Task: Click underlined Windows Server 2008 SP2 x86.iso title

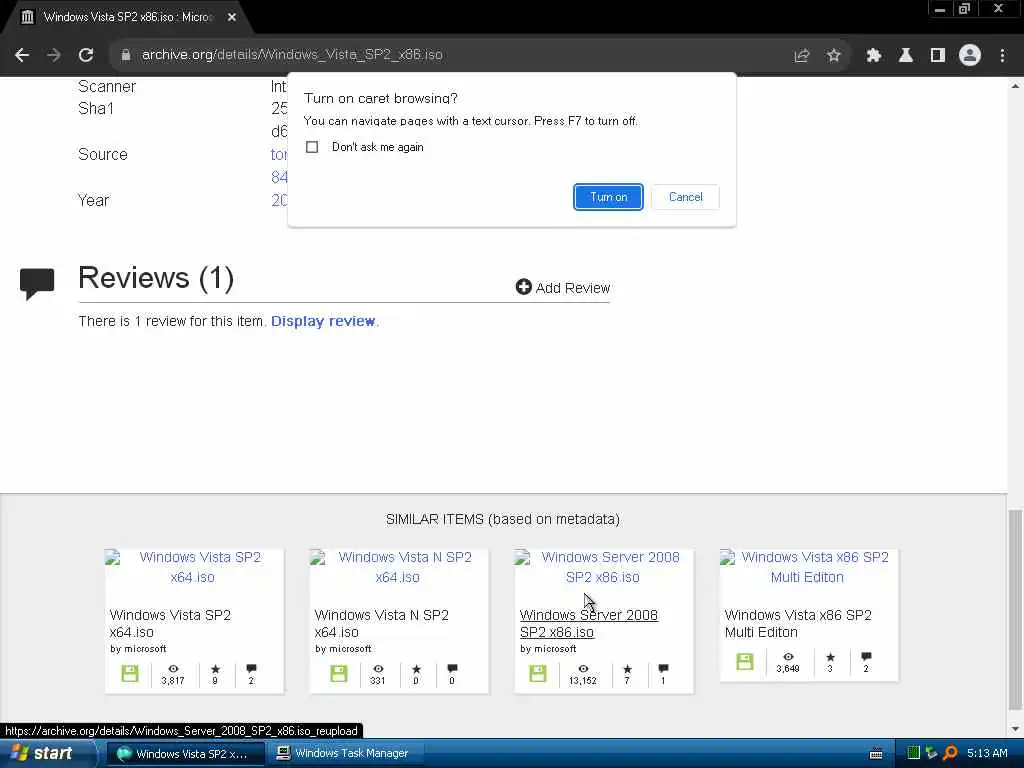Action: [588, 624]
